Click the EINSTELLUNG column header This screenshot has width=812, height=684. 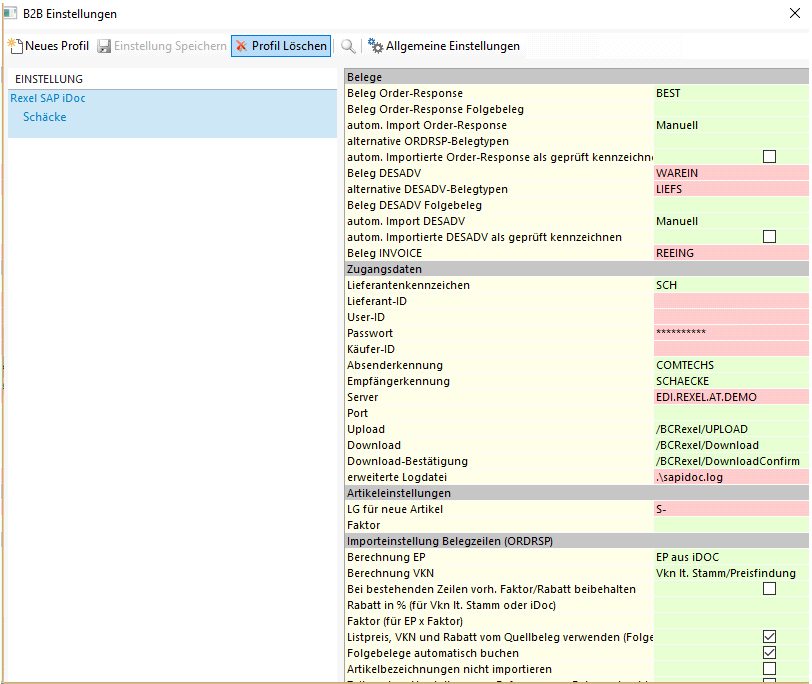point(49,78)
